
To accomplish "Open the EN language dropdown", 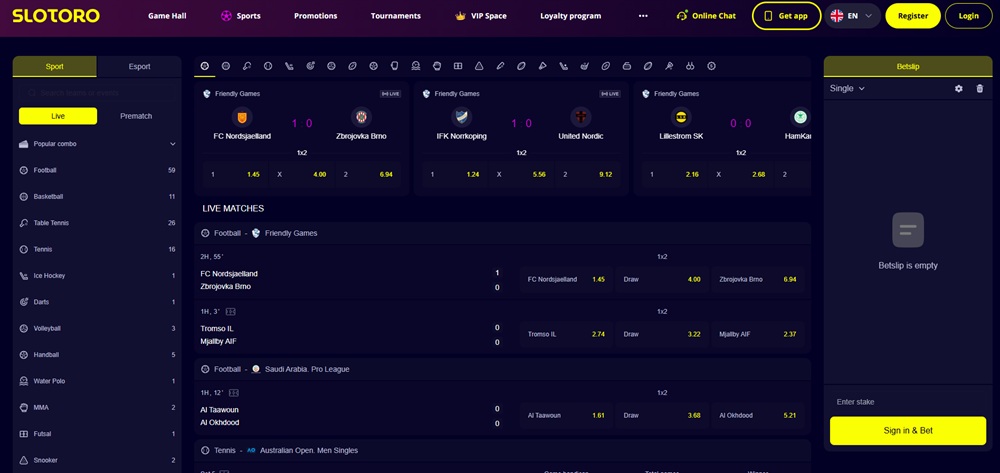I will [x=852, y=16].
